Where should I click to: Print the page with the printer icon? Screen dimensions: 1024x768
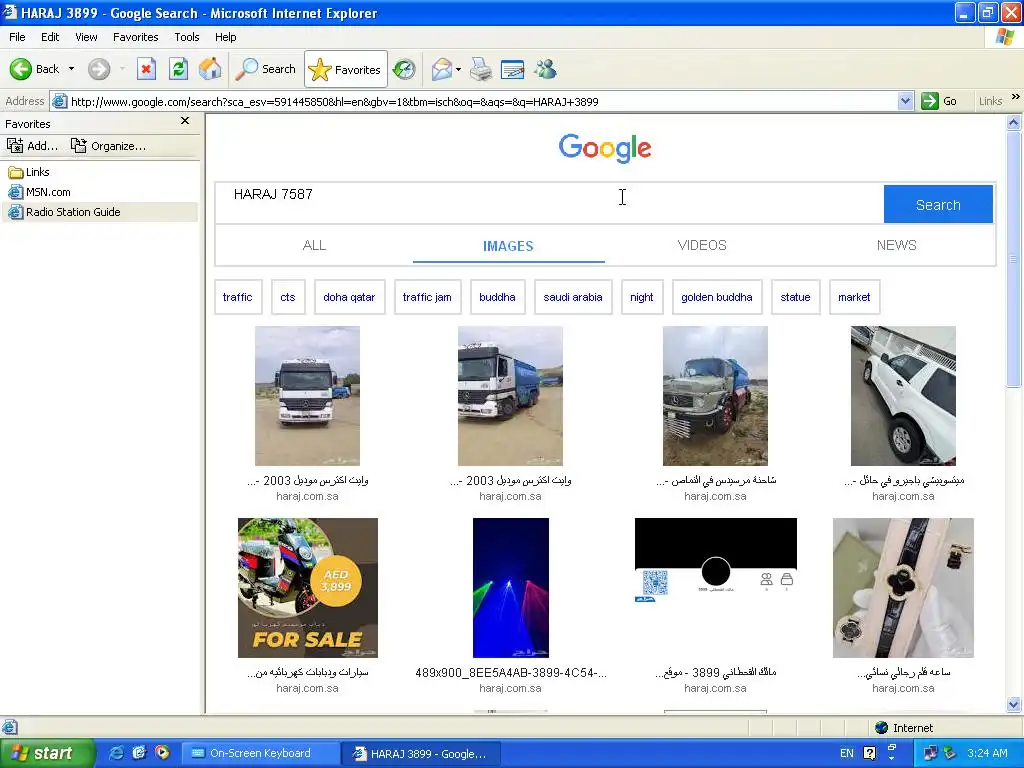[481, 69]
